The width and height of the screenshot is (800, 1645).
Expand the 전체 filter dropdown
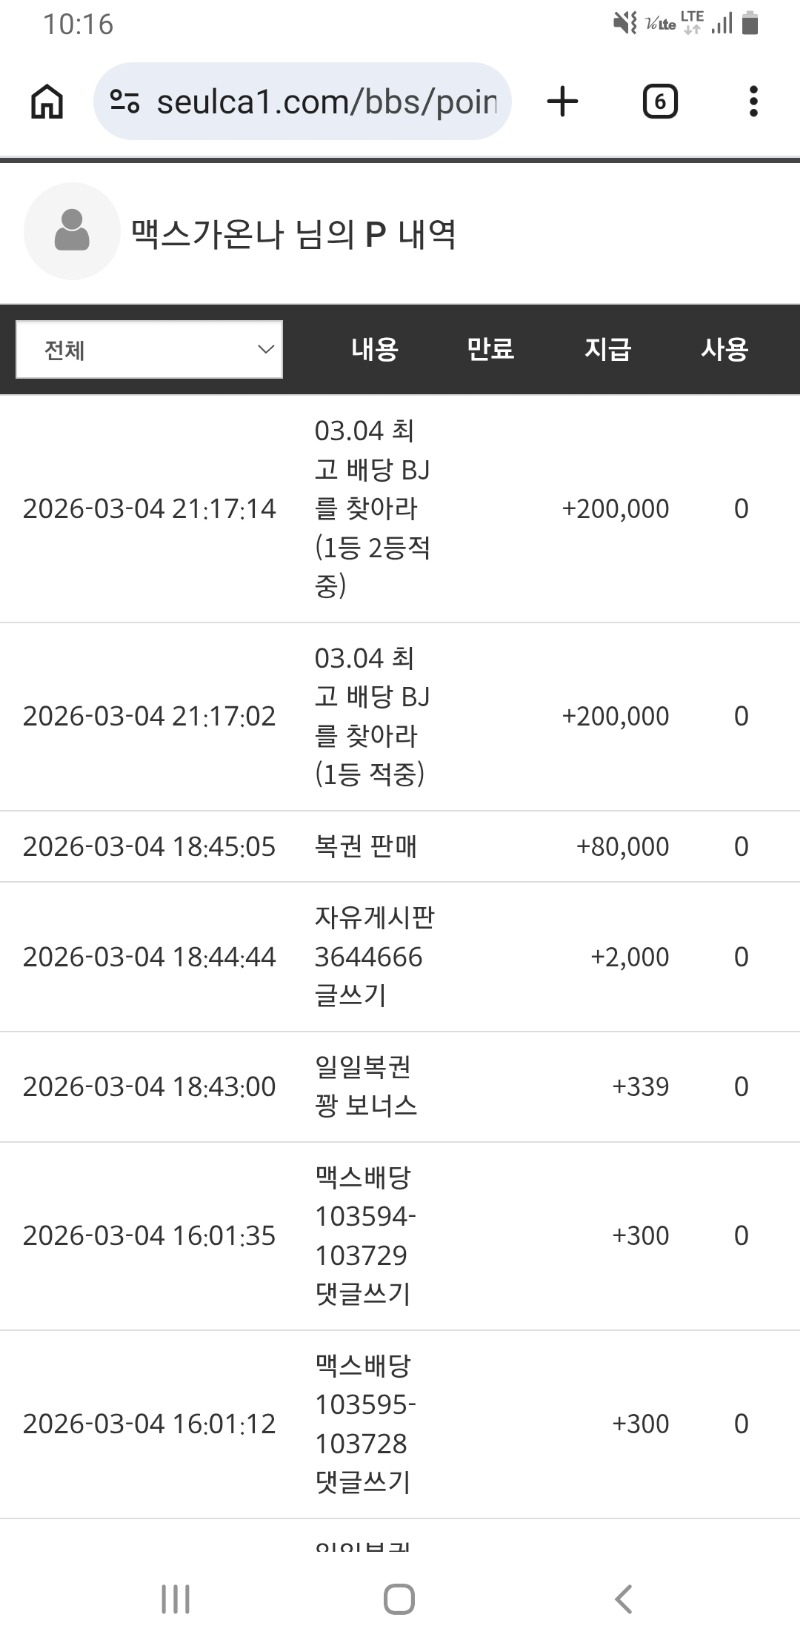click(149, 350)
